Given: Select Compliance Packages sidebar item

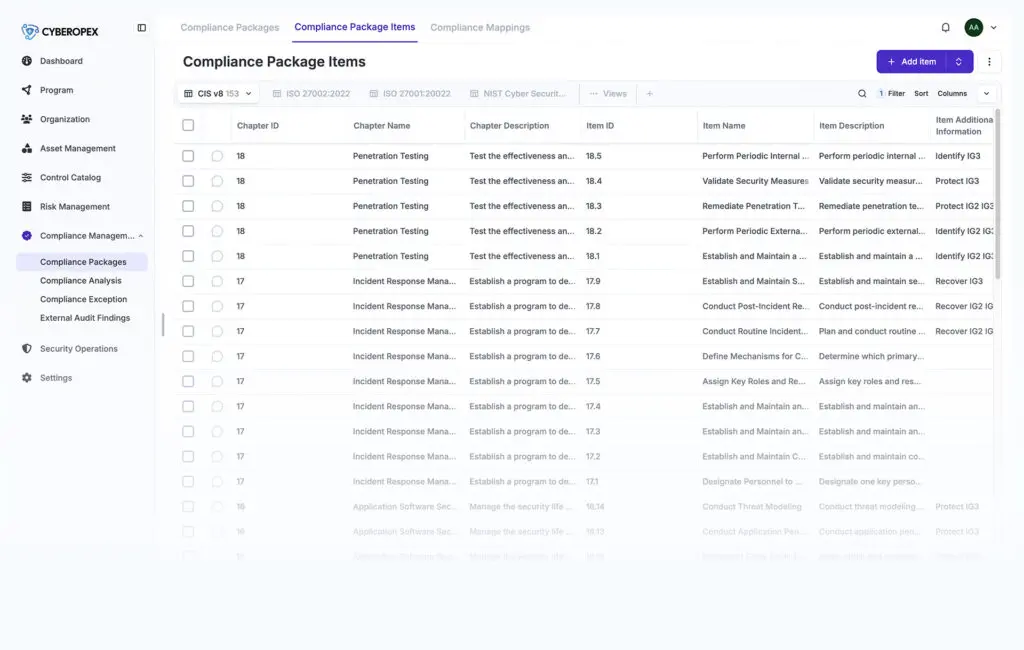Looking at the screenshot, I should 83,262.
